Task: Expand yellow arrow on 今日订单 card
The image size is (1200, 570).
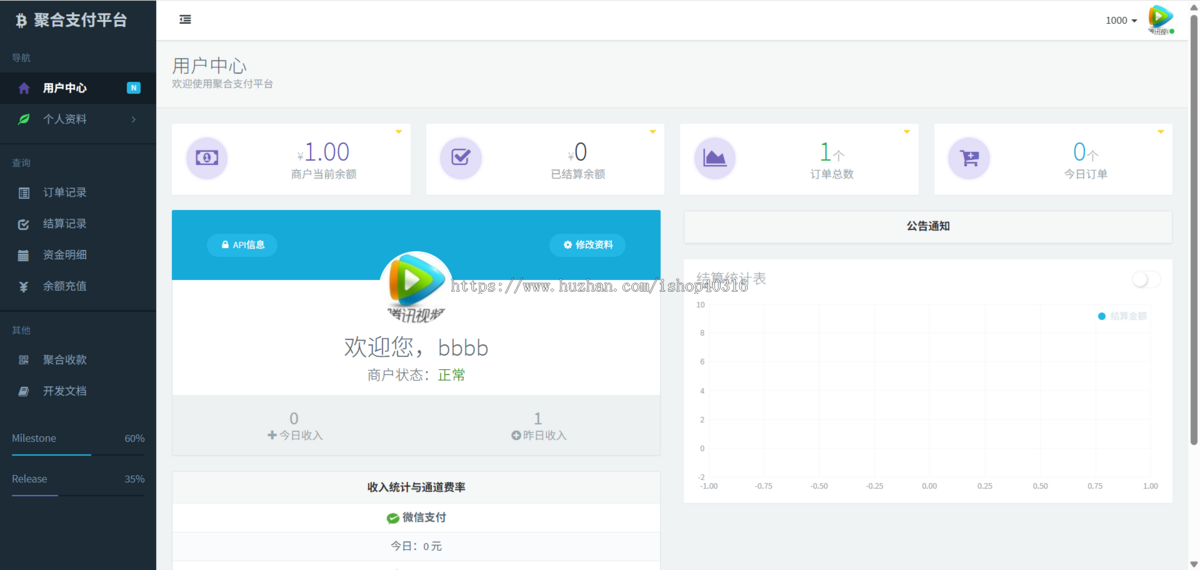Action: (x=1161, y=132)
